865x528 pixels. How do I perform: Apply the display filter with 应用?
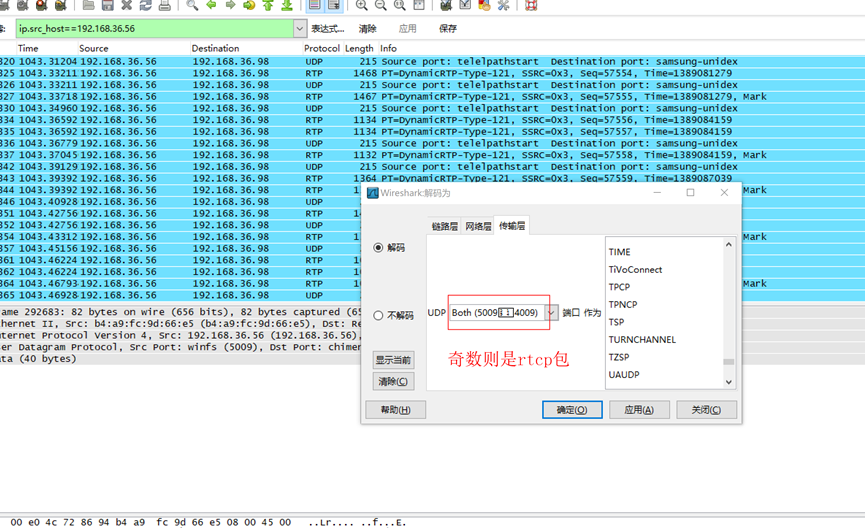pyautogui.click(x=408, y=29)
